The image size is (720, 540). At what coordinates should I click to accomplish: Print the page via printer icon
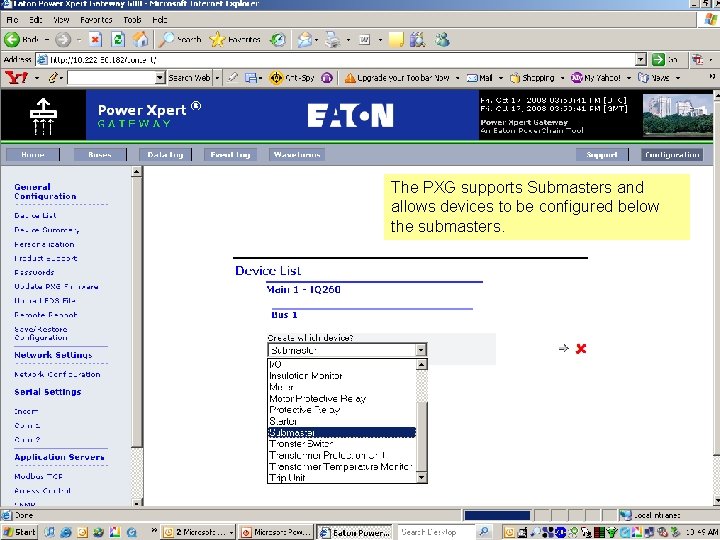tap(332, 39)
